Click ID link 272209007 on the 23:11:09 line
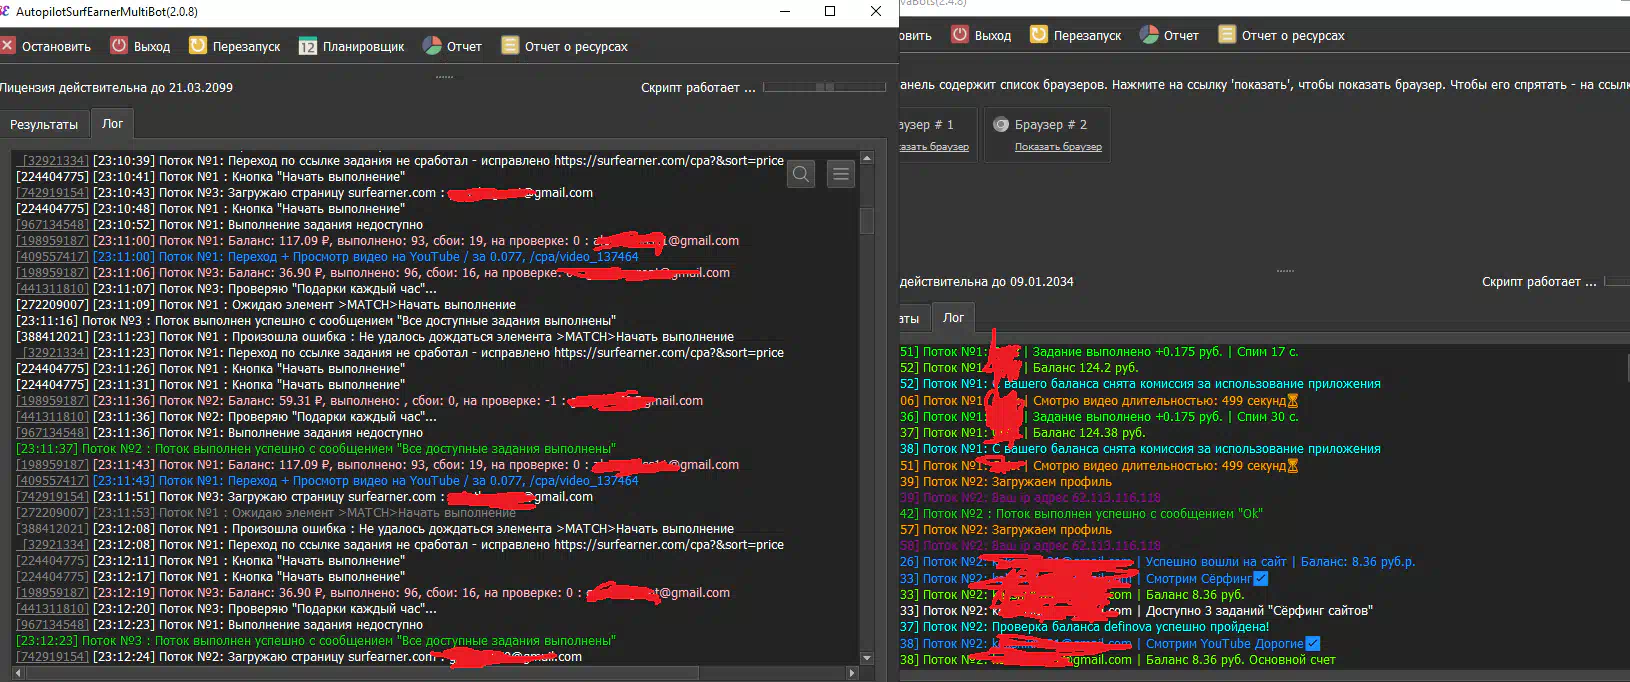 [52, 304]
